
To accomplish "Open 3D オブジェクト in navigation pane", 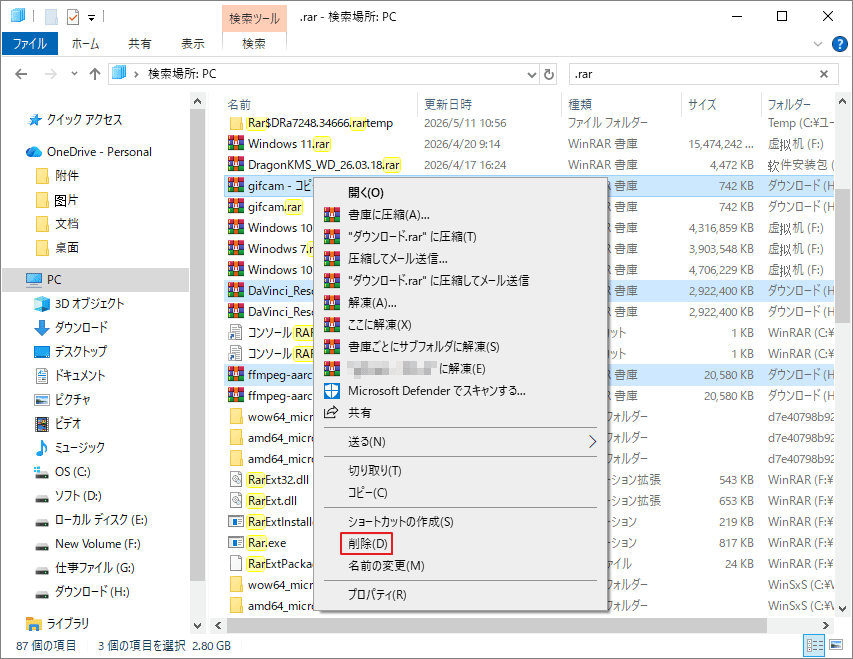I will click(89, 304).
